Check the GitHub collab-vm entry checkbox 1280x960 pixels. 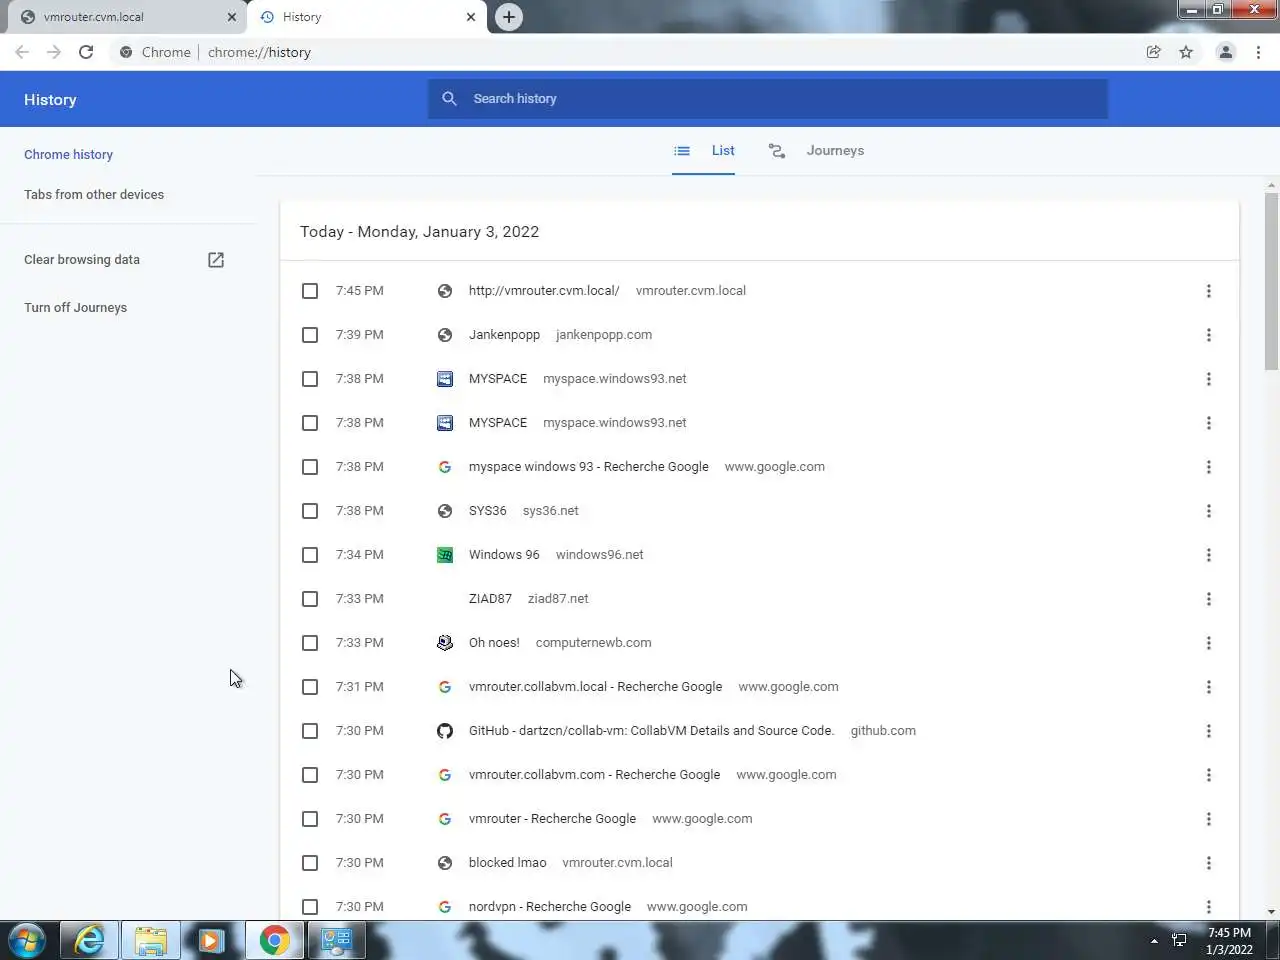(x=310, y=731)
